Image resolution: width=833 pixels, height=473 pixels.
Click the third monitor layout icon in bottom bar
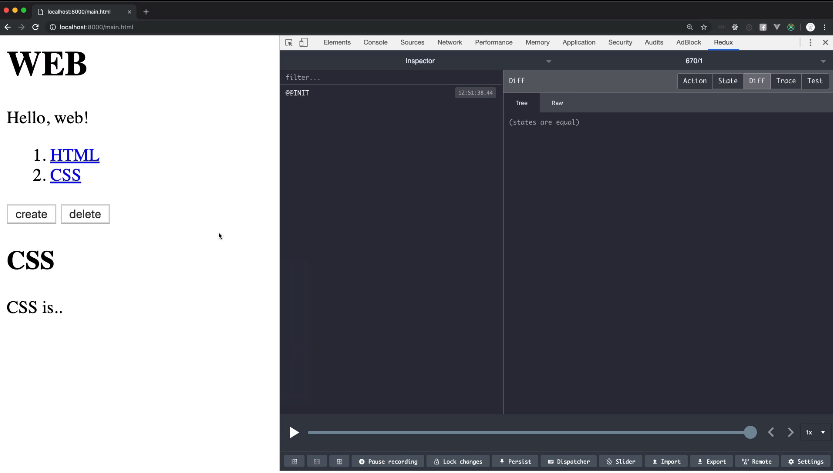339,461
